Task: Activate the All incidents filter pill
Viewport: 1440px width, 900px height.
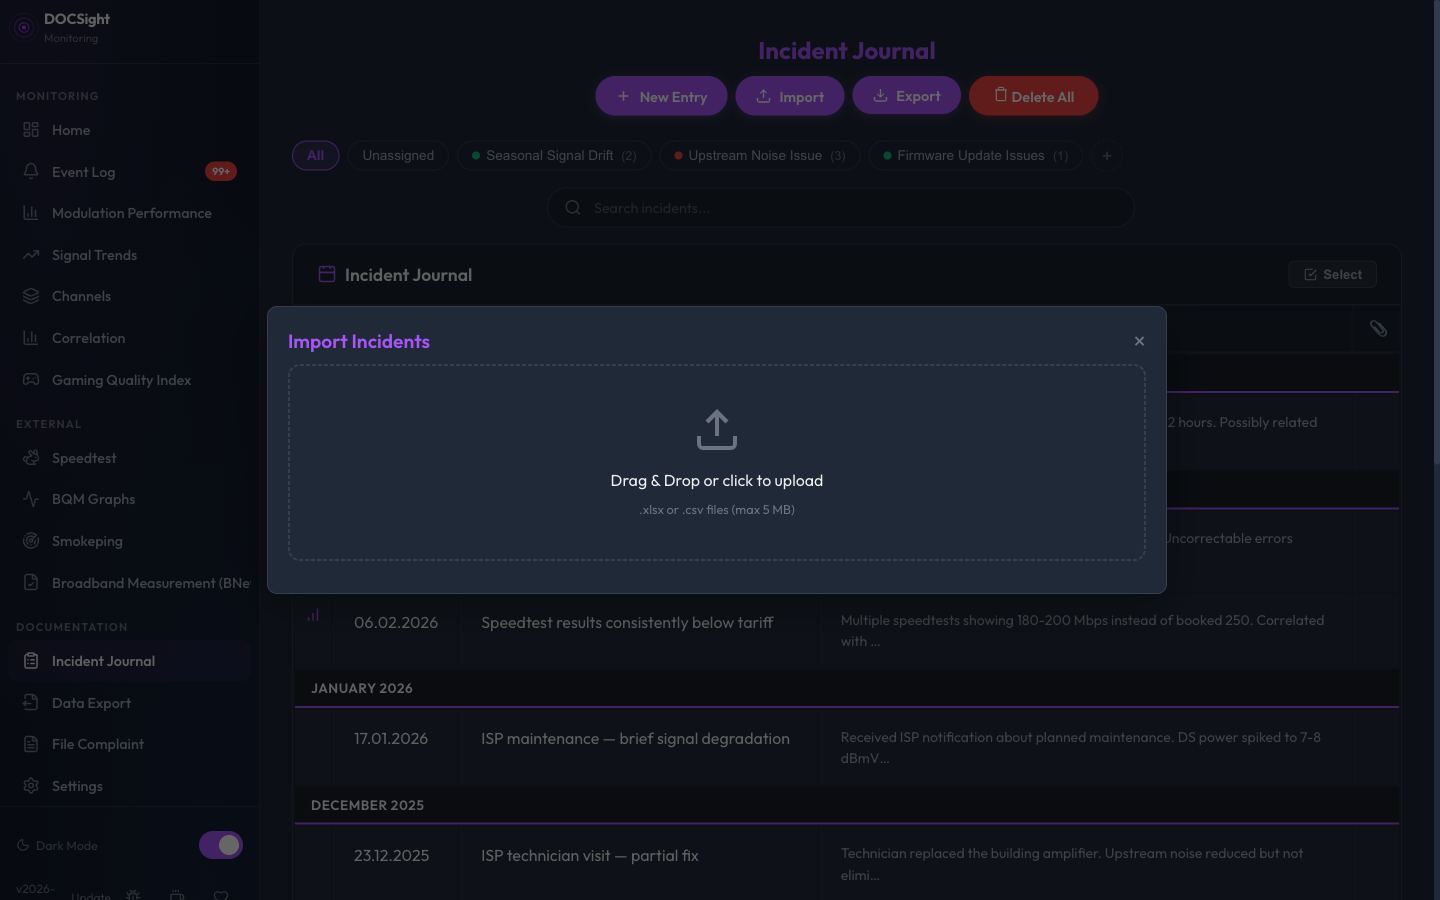Action: click(315, 155)
